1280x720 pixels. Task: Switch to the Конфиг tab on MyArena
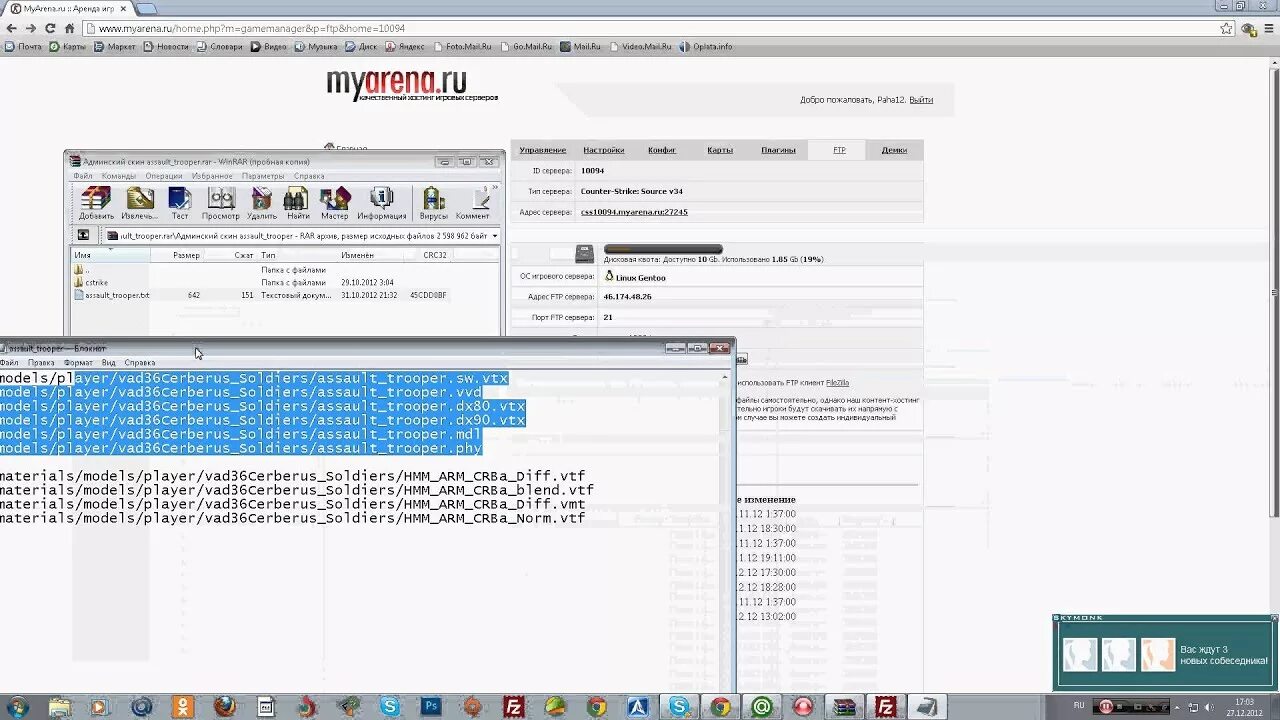(x=662, y=150)
